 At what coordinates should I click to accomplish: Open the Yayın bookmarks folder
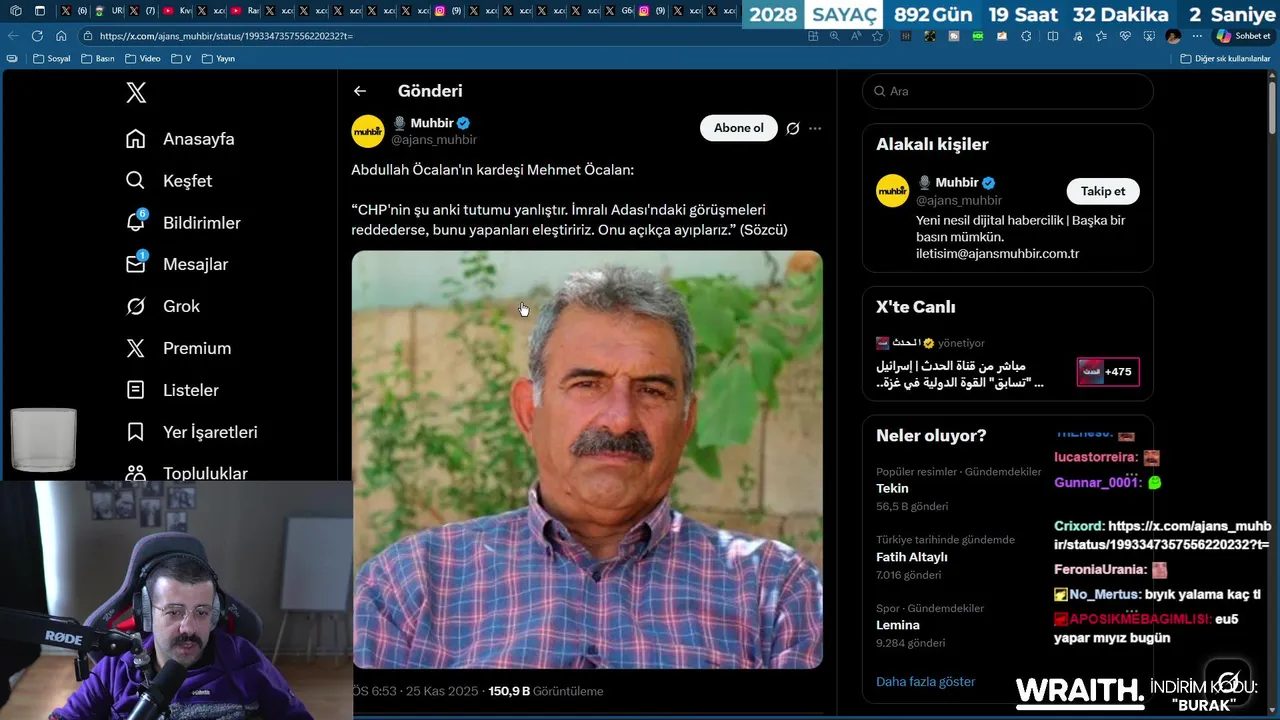click(x=218, y=59)
